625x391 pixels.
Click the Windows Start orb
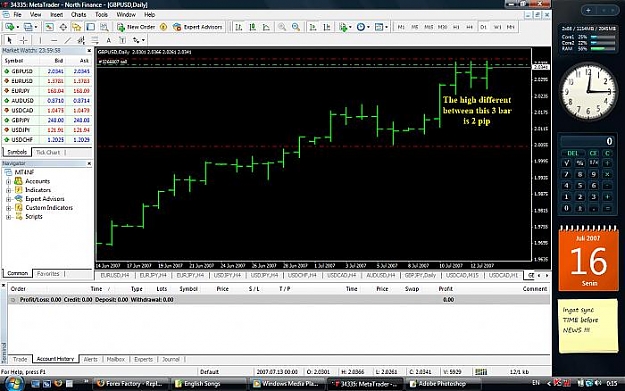[x=14, y=383]
